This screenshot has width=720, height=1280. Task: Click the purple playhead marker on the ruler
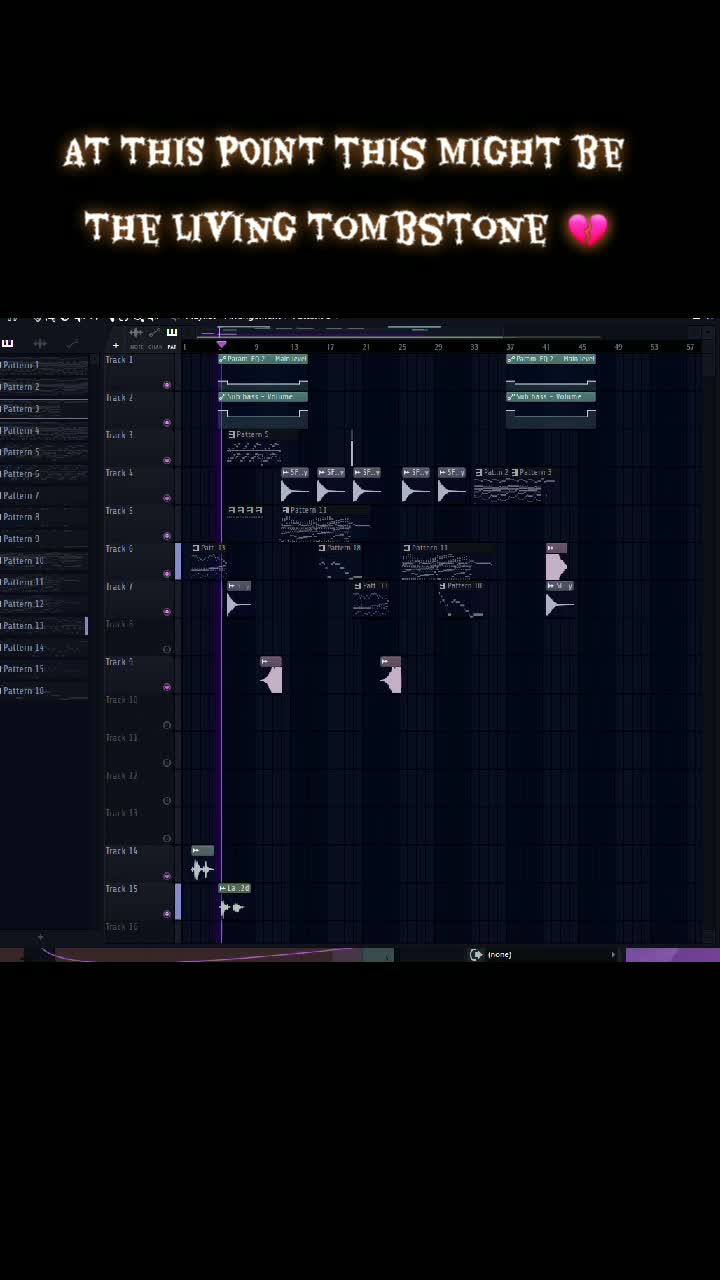(221, 345)
